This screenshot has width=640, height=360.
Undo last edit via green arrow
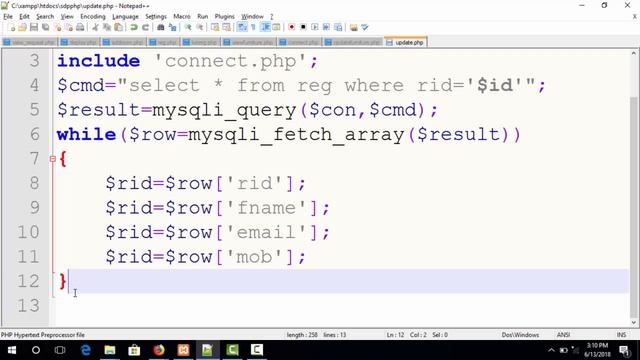click(x=133, y=27)
